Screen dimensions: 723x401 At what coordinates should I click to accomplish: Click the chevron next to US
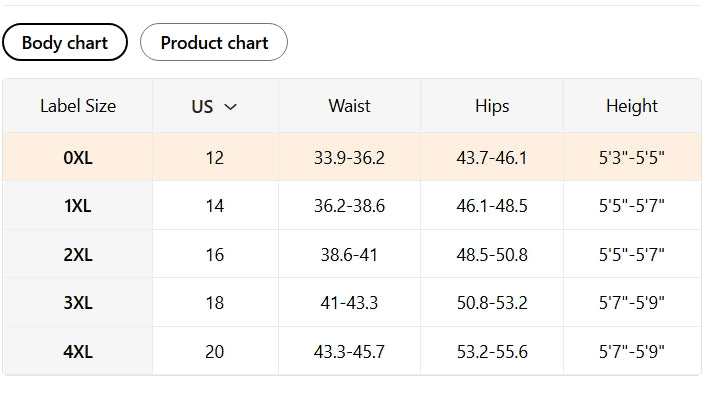click(x=231, y=107)
